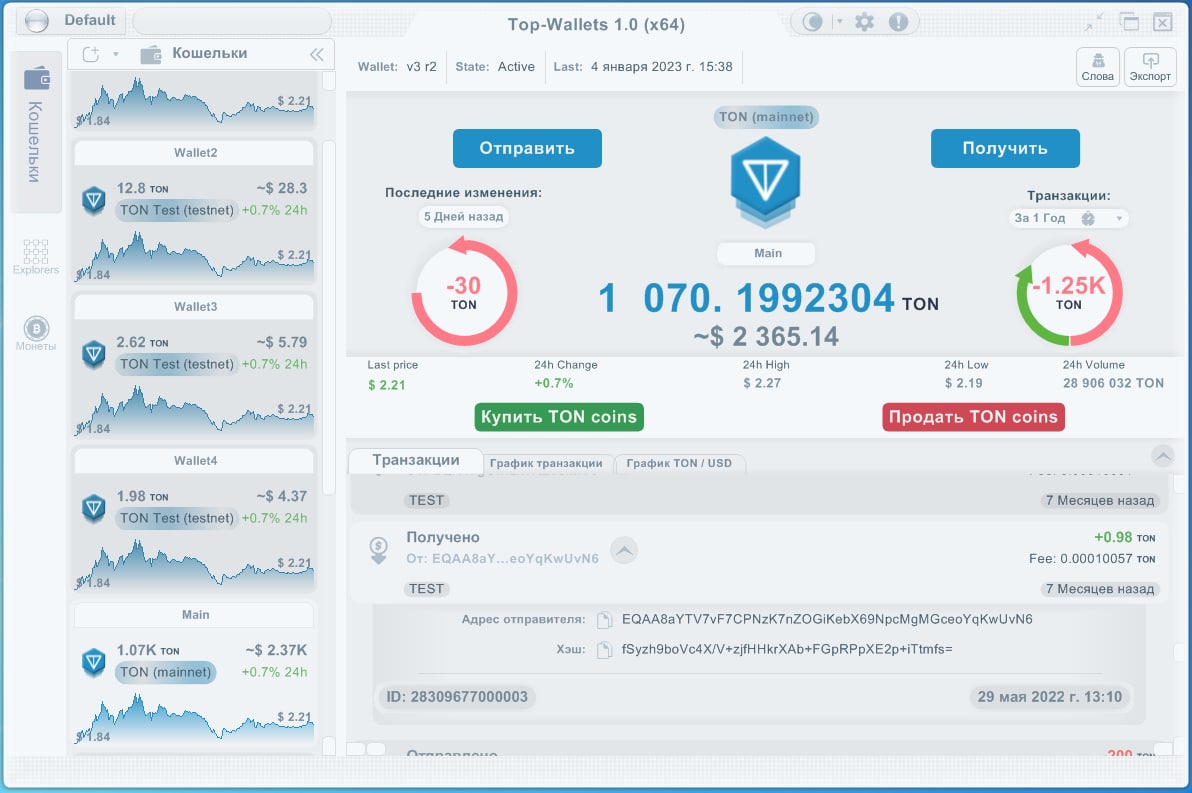Click Купить TON coins
The width and height of the screenshot is (1192, 793).
(x=559, y=417)
